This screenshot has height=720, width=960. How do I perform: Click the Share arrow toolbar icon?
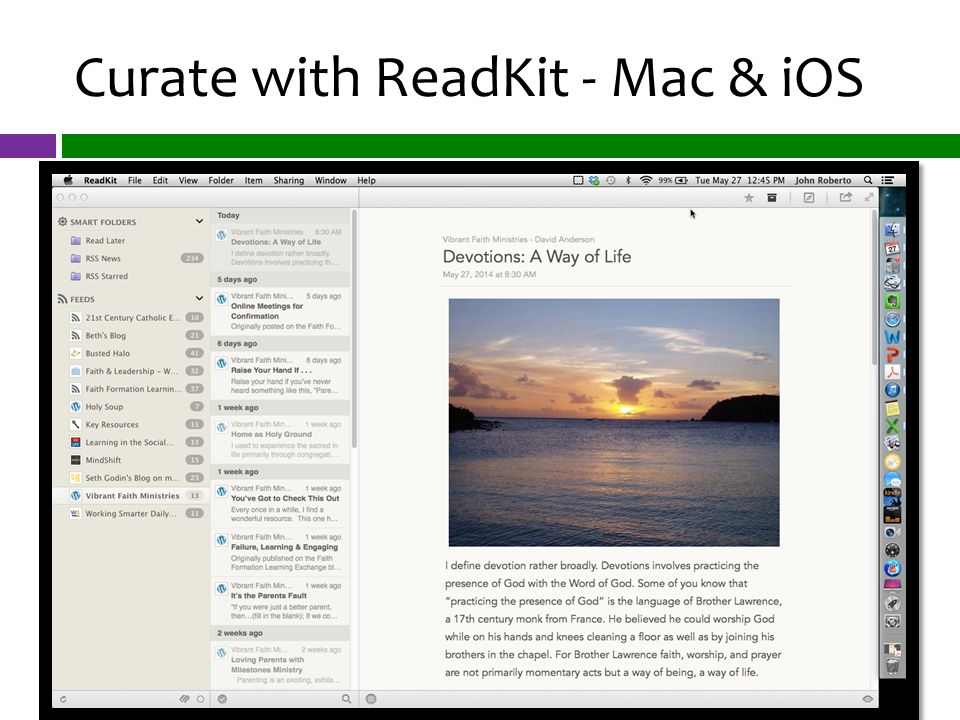(846, 197)
